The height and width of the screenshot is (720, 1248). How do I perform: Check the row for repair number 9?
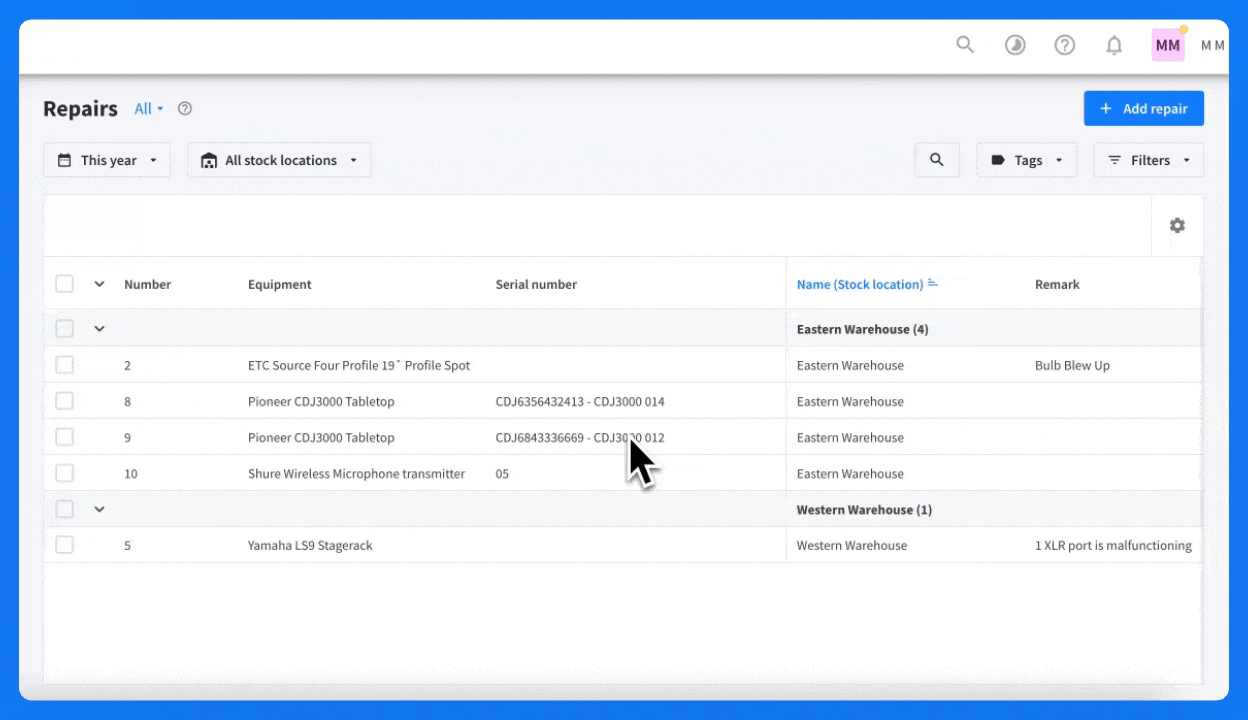click(65, 437)
